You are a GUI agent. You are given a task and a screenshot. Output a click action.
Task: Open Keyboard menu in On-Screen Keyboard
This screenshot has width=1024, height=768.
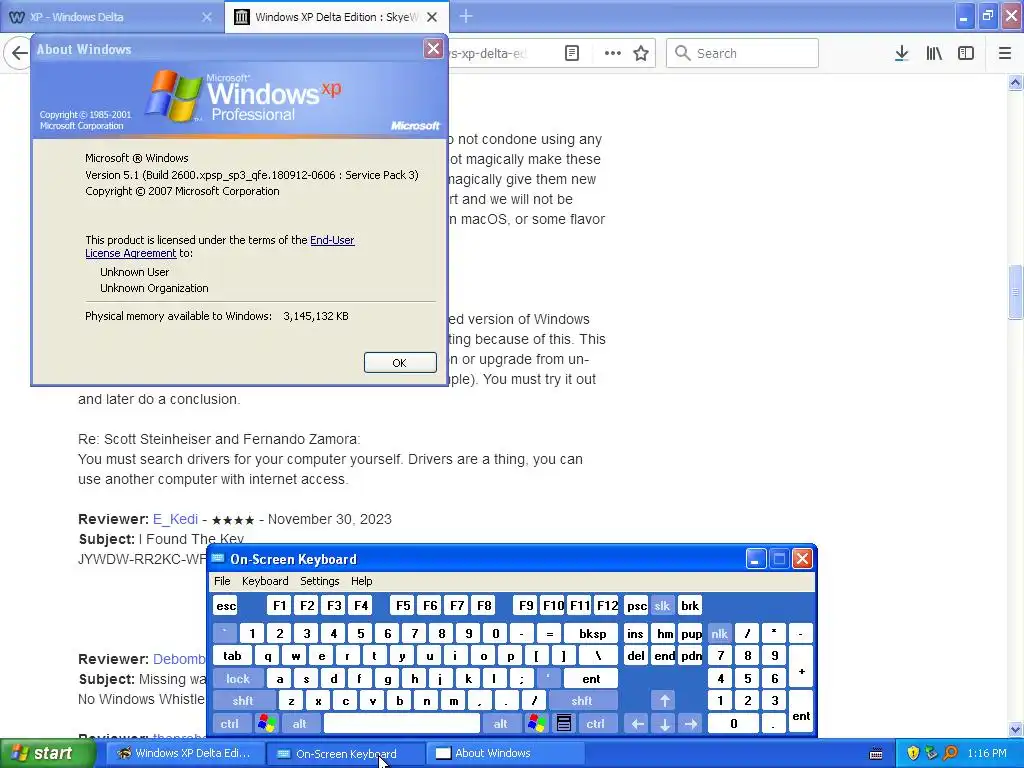tap(264, 581)
